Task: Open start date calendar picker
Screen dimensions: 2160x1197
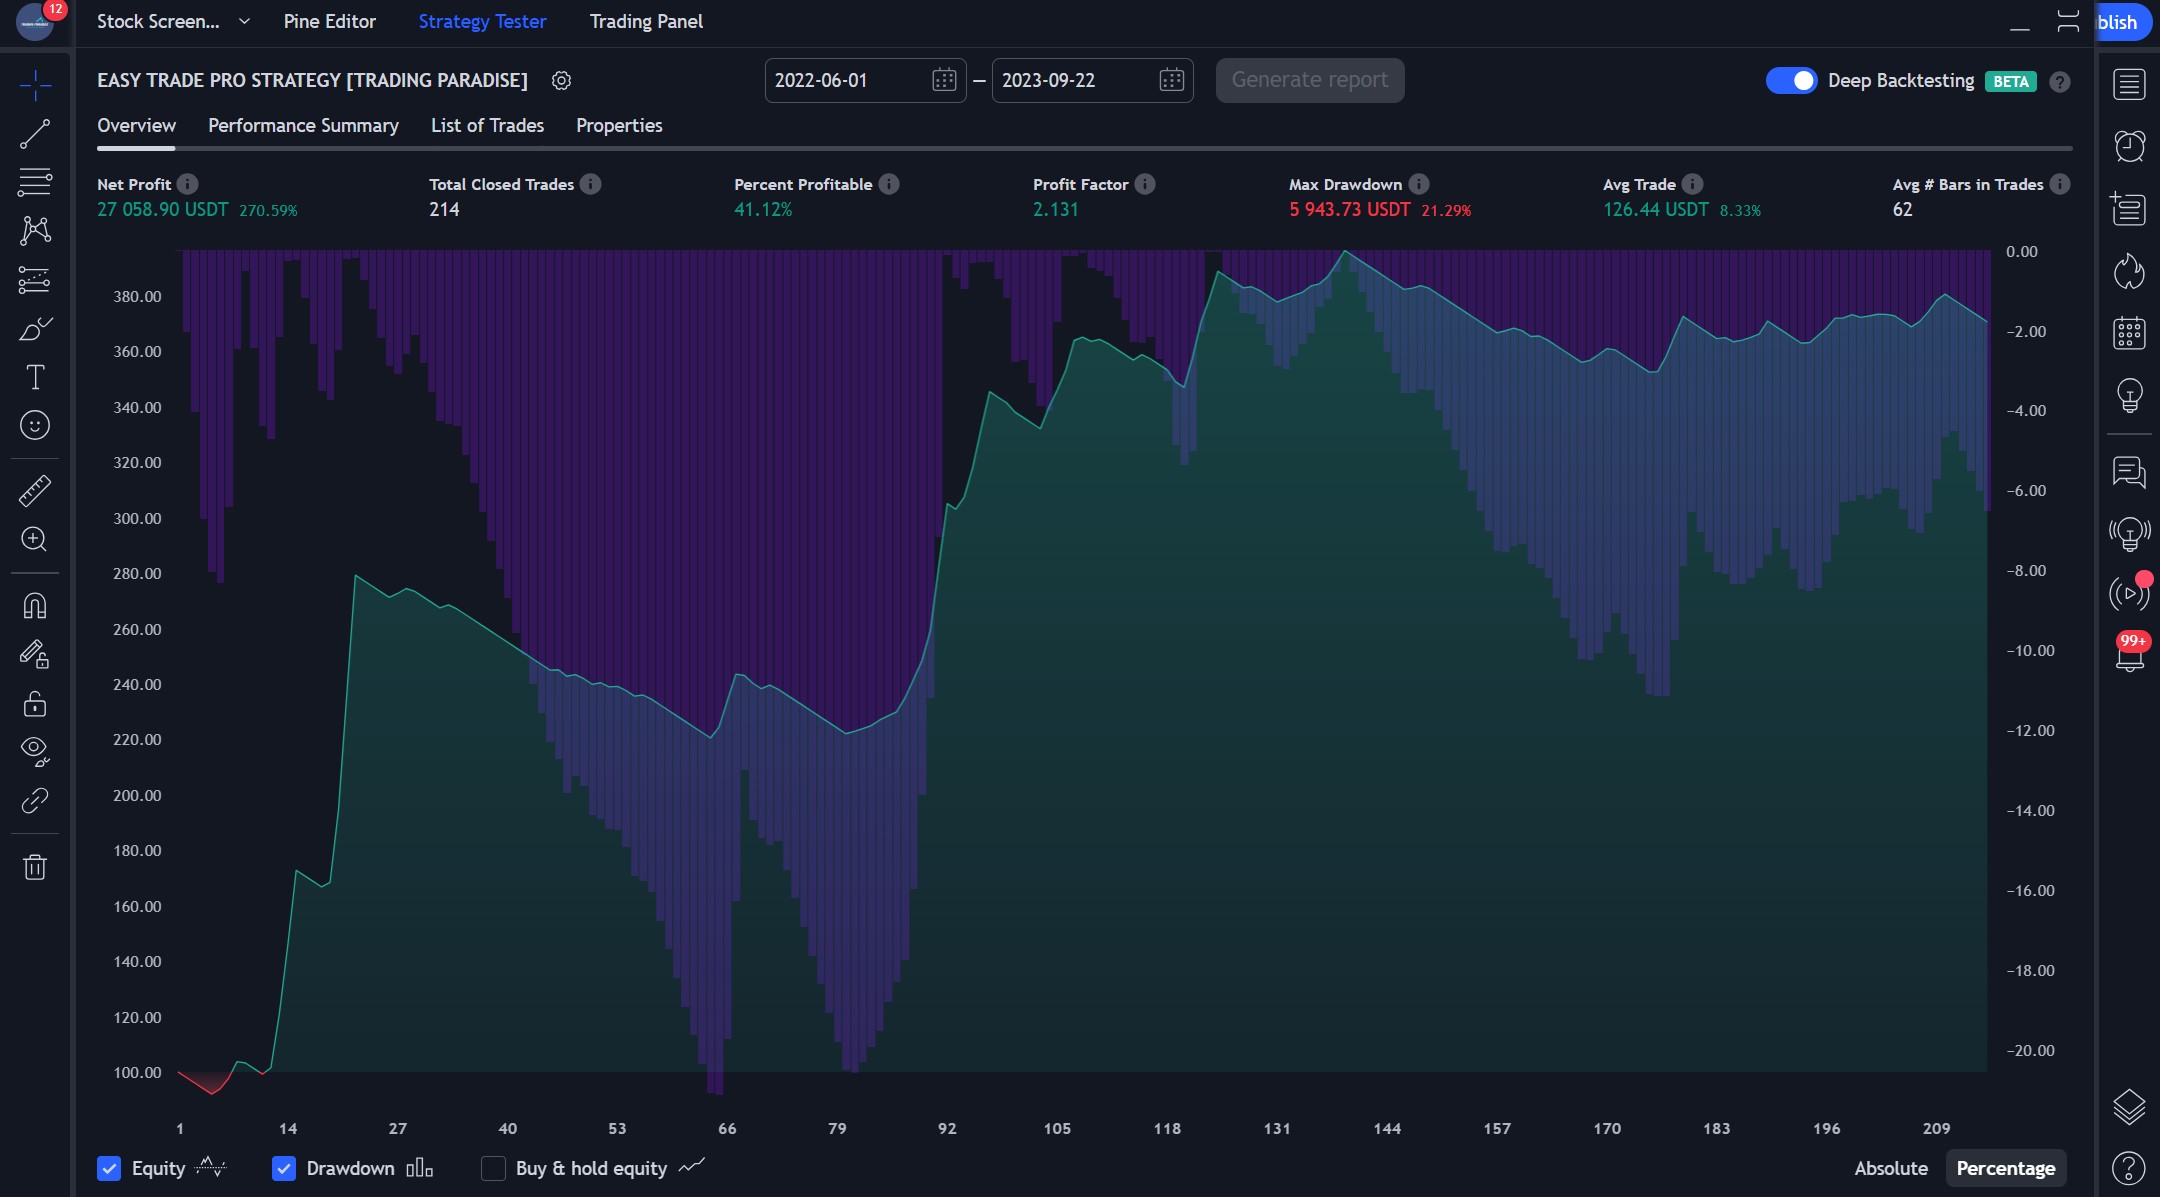Action: [x=943, y=81]
